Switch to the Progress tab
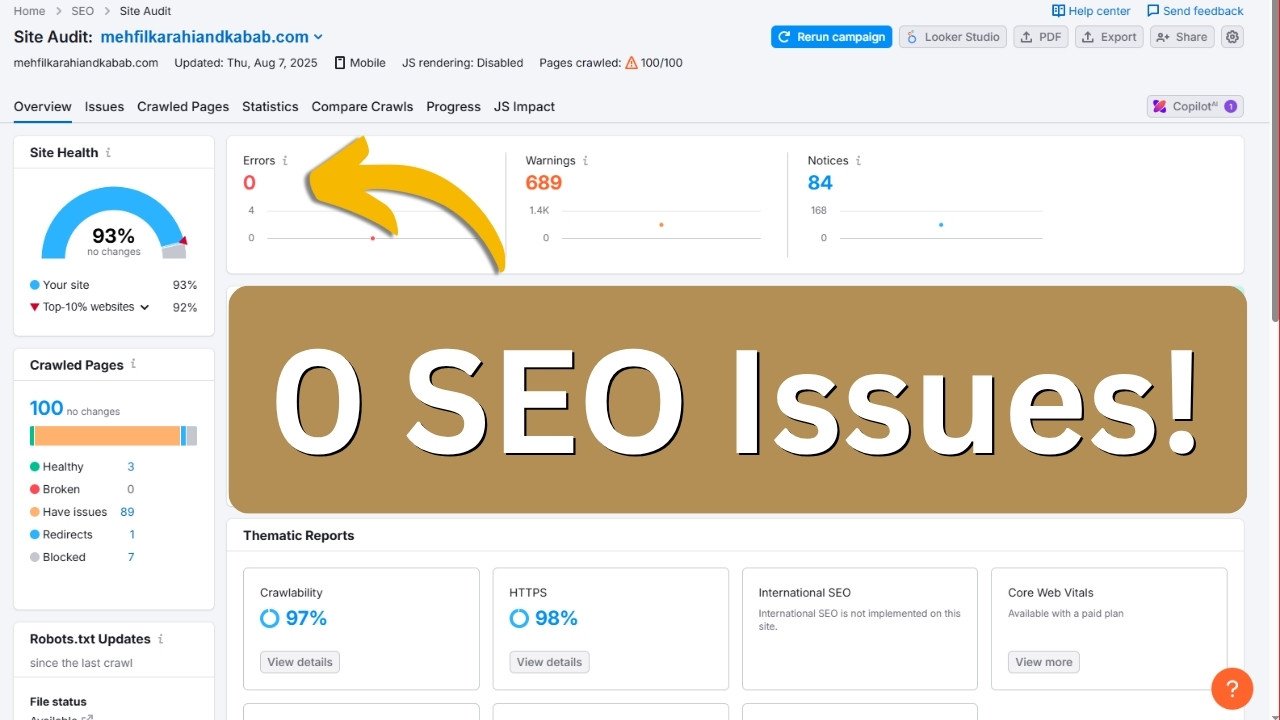Image resolution: width=1280 pixels, height=720 pixels. [x=453, y=106]
